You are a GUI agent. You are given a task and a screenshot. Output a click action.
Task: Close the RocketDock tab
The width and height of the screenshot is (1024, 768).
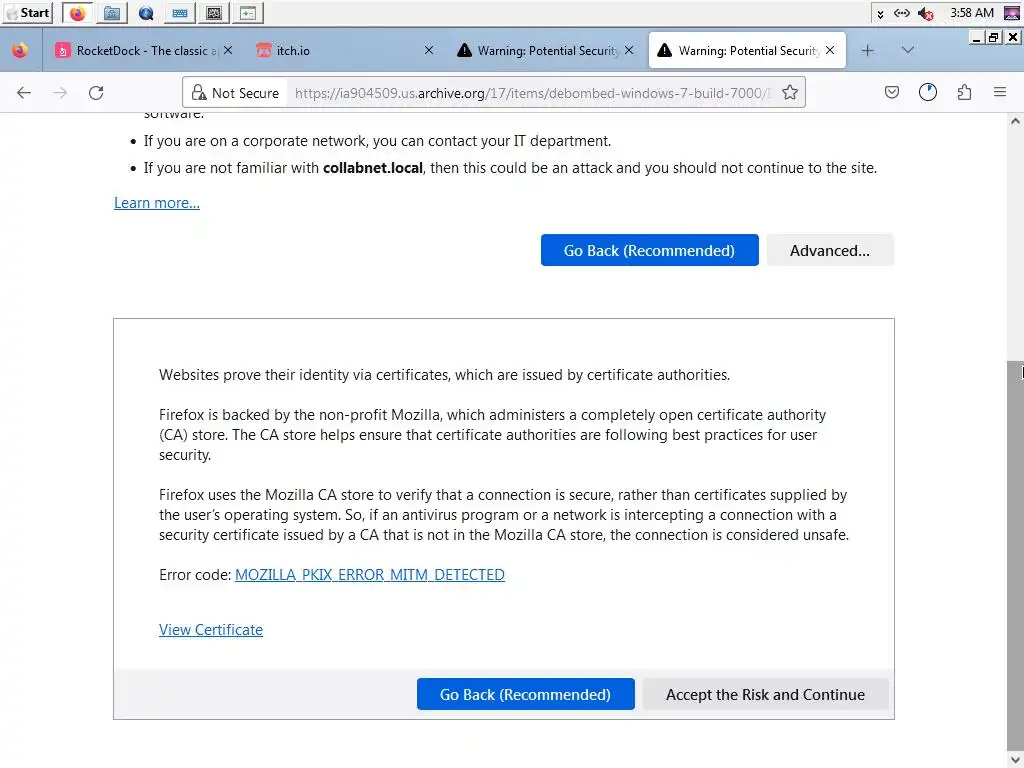pyautogui.click(x=228, y=50)
